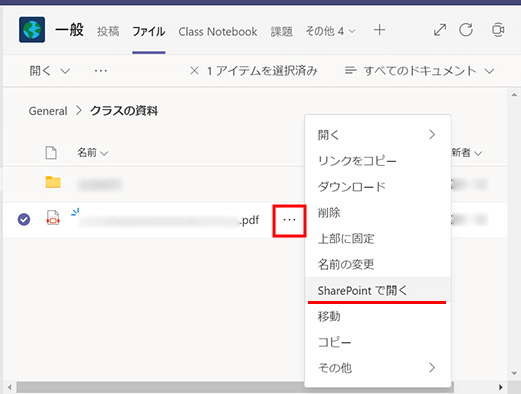Click the horizontal scrollbar left arrow
The image size is (521, 394).
(10, 387)
